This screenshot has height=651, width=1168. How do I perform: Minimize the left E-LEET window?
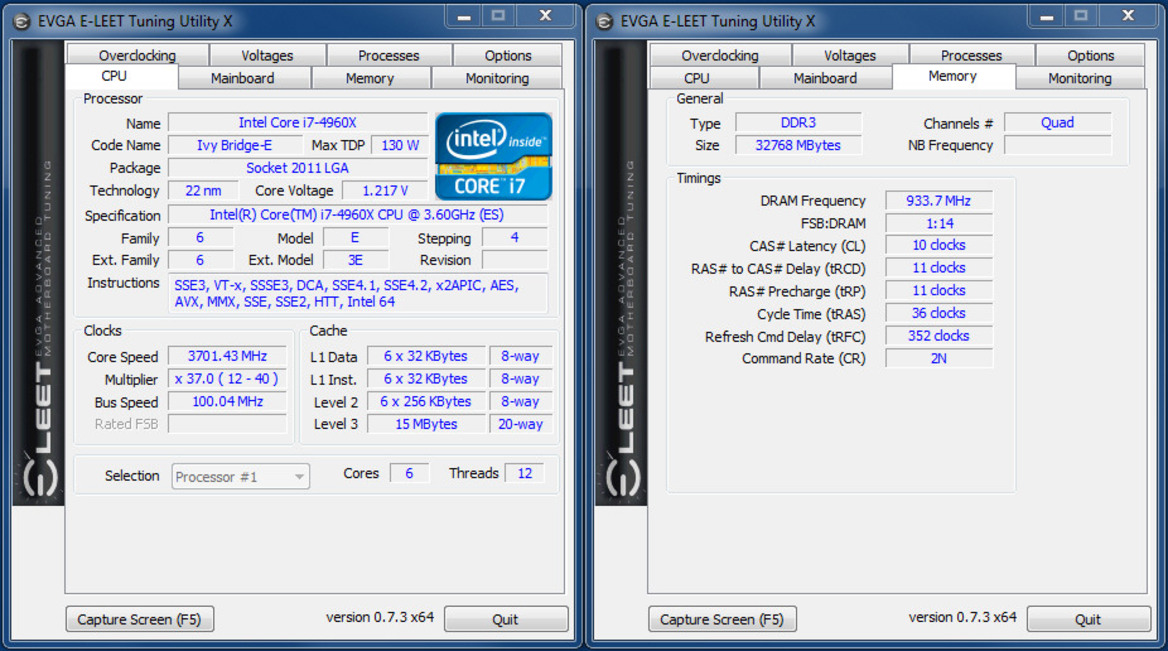[x=464, y=16]
